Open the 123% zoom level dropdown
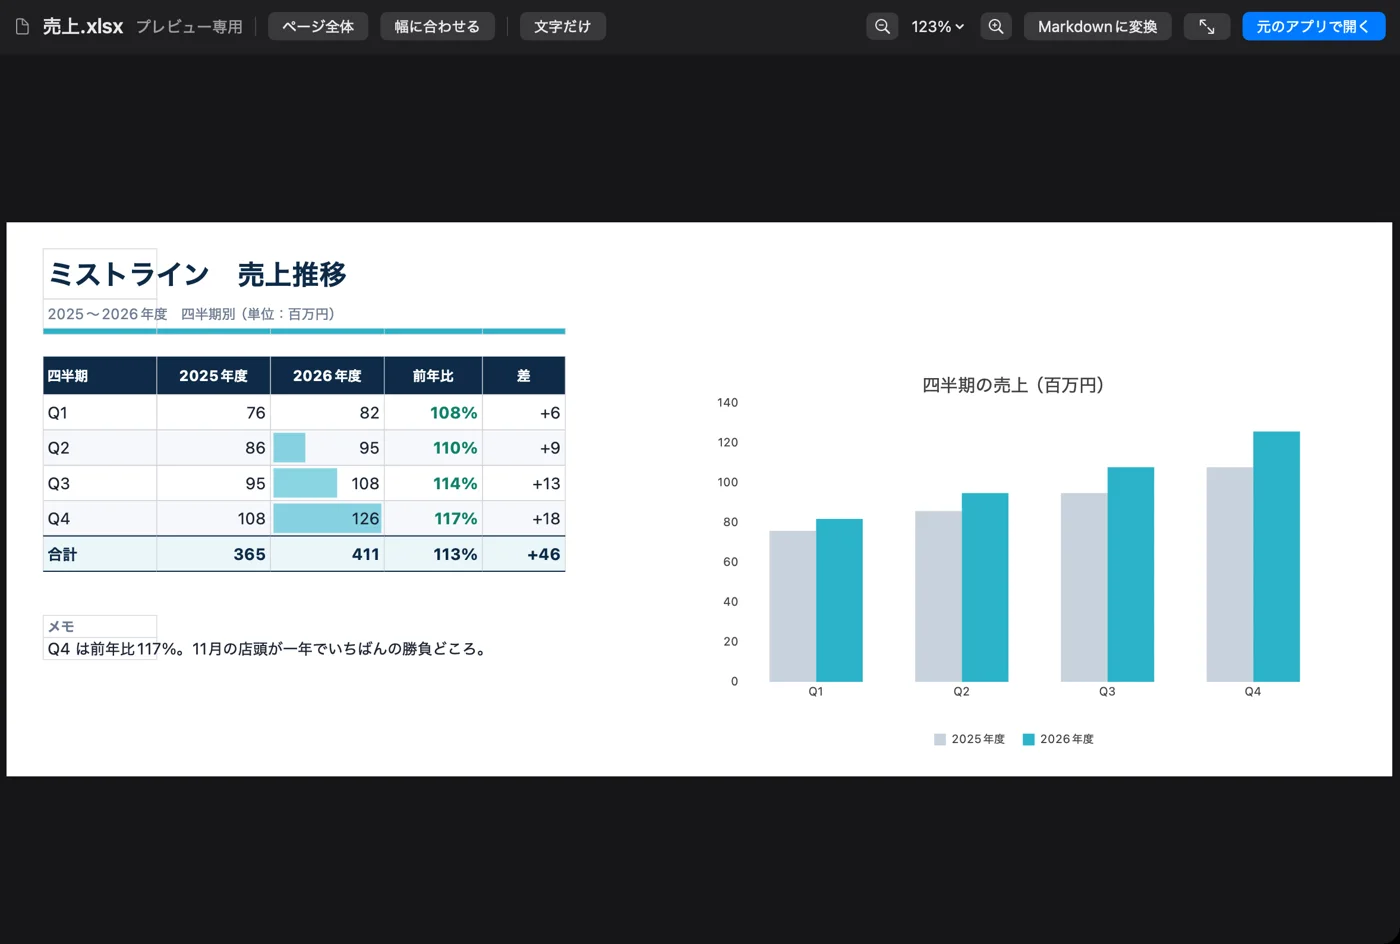This screenshot has height=944, width=1400. 938,27
